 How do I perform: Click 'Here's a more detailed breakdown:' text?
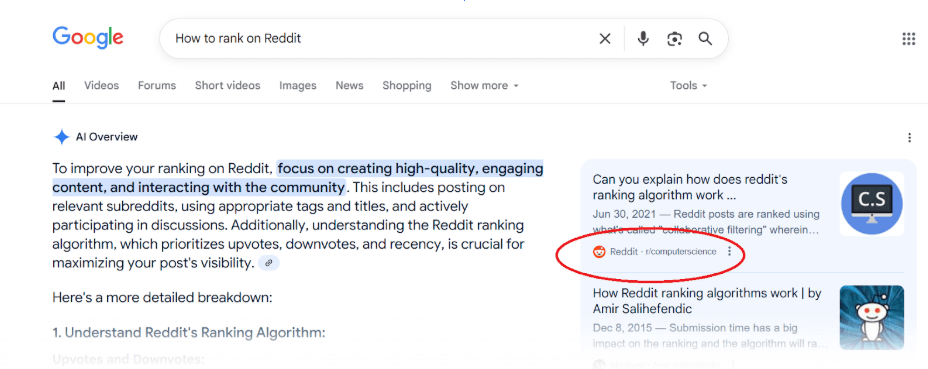coord(162,297)
